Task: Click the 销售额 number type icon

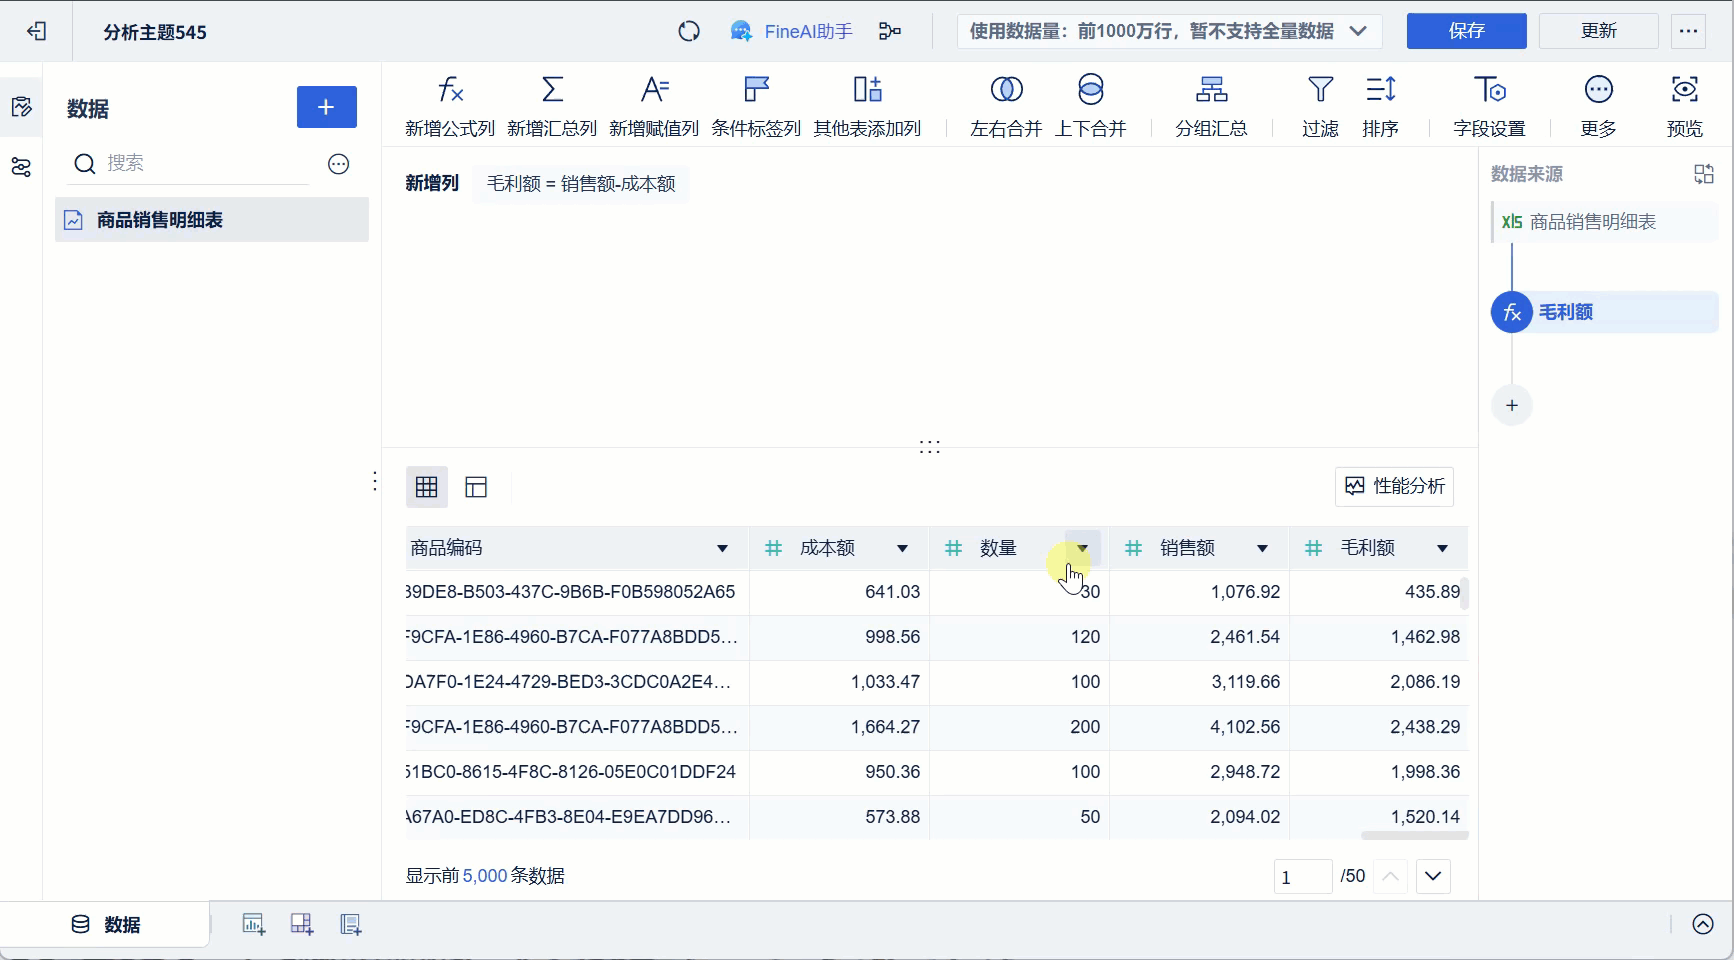Action: (x=1133, y=548)
